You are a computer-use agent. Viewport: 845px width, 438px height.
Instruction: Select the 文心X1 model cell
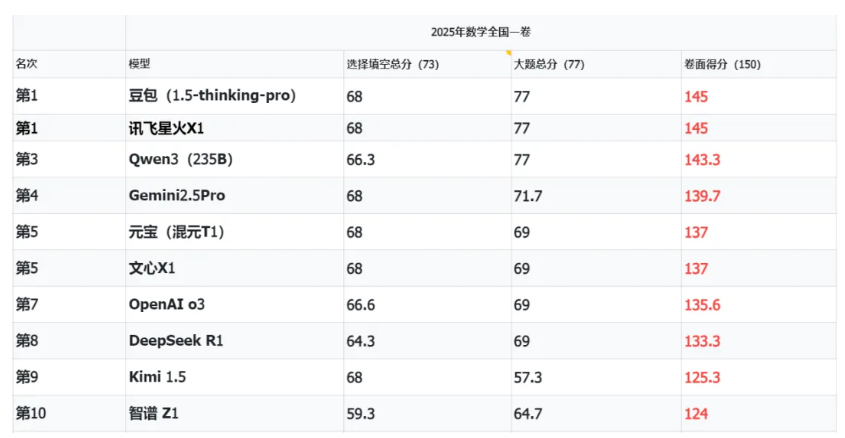(234, 268)
